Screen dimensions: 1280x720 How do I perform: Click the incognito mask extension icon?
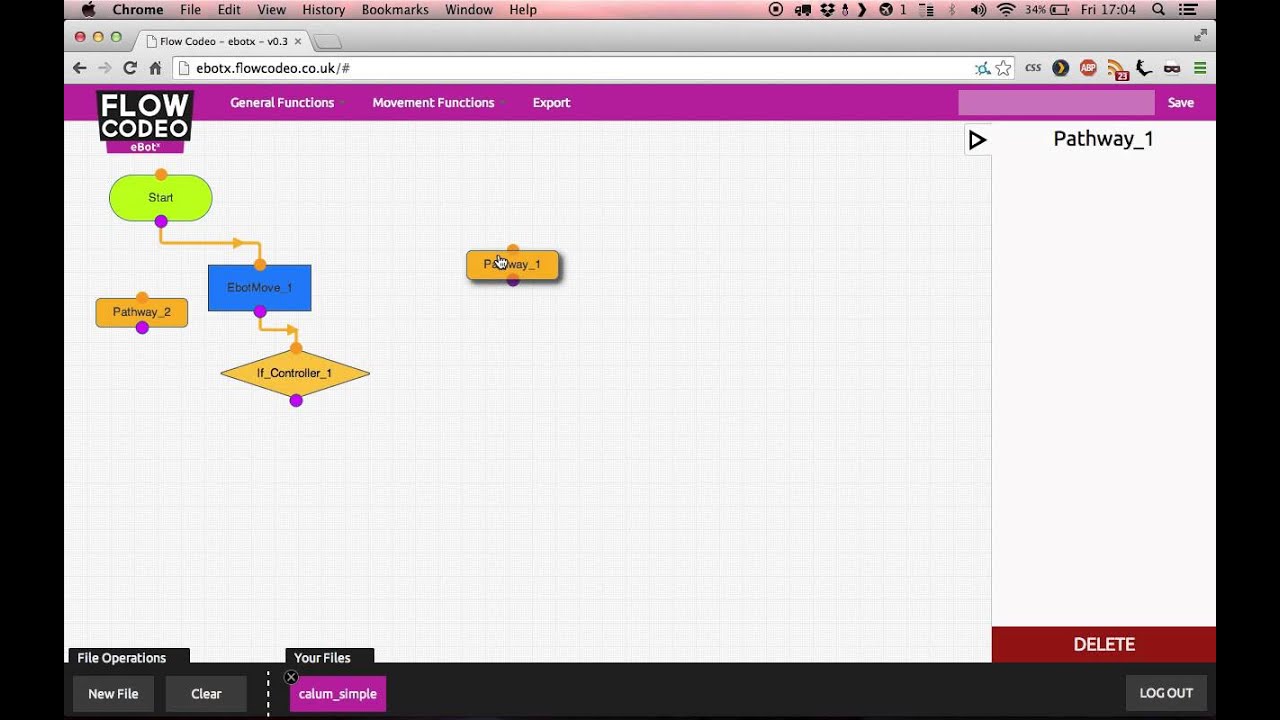point(1172,68)
